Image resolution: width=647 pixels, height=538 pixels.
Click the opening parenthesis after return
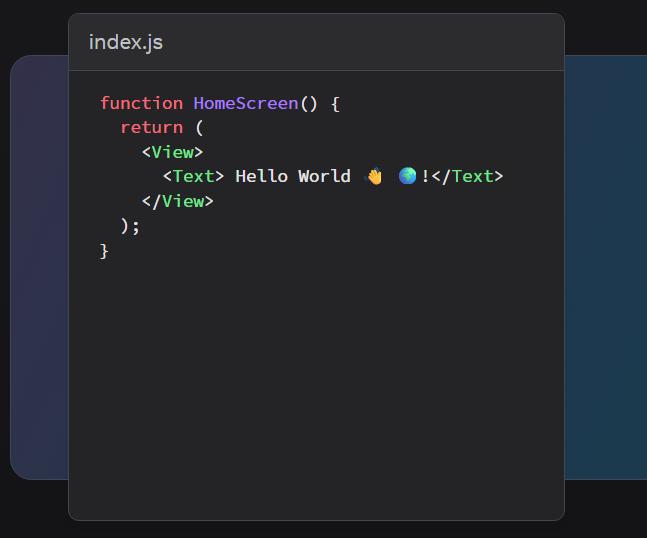[199, 127]
